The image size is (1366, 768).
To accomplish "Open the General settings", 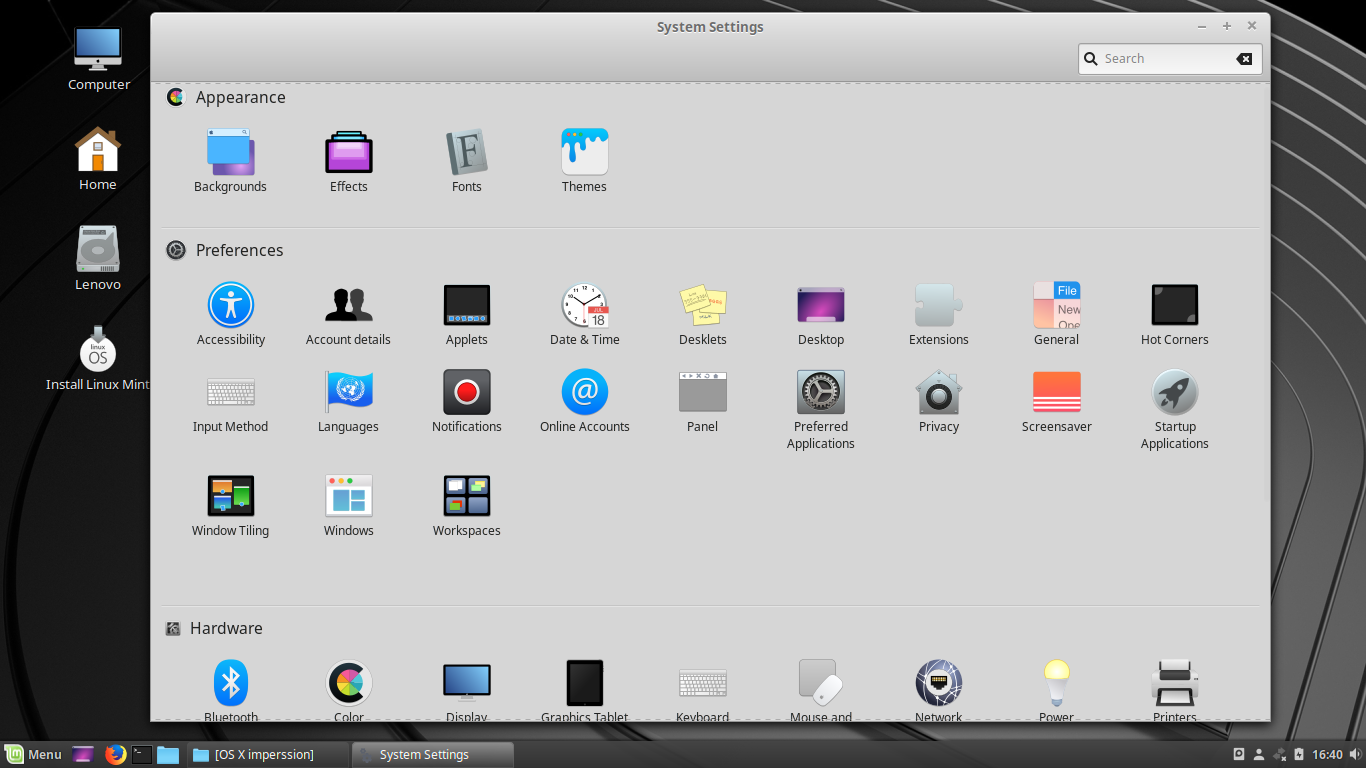I will tap(1057, 314).
